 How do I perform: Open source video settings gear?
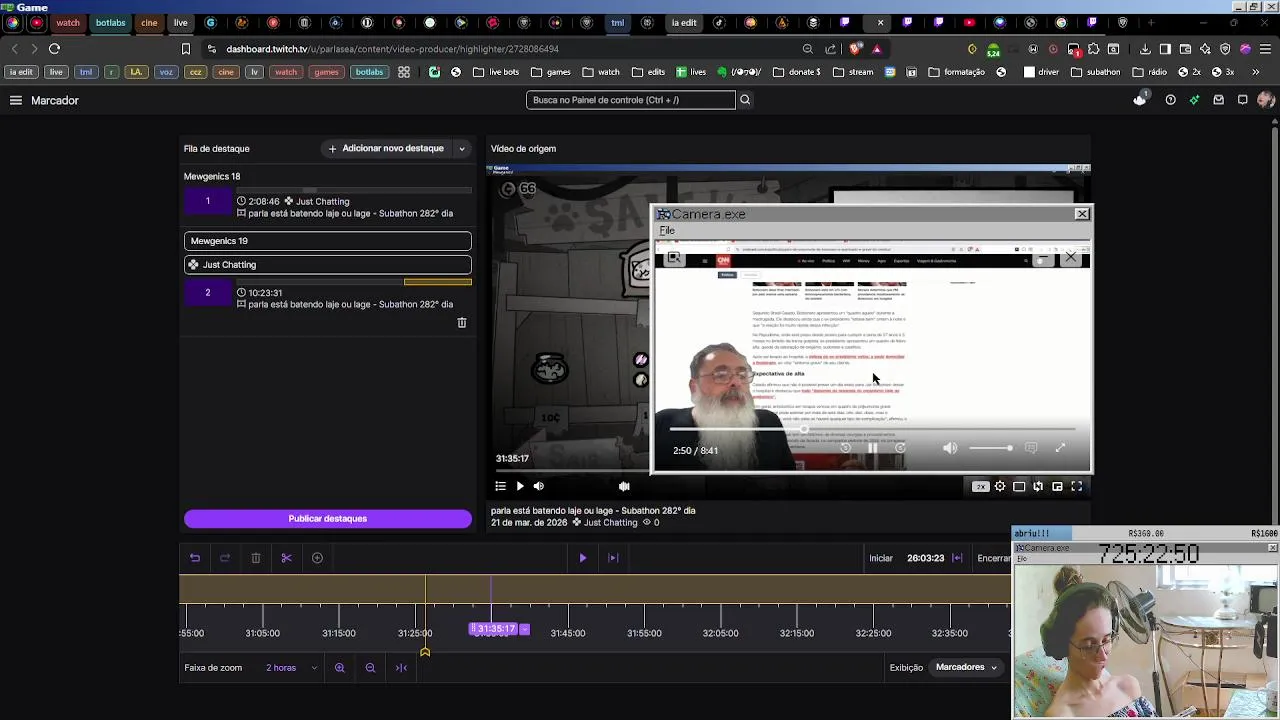point(1000,486)
